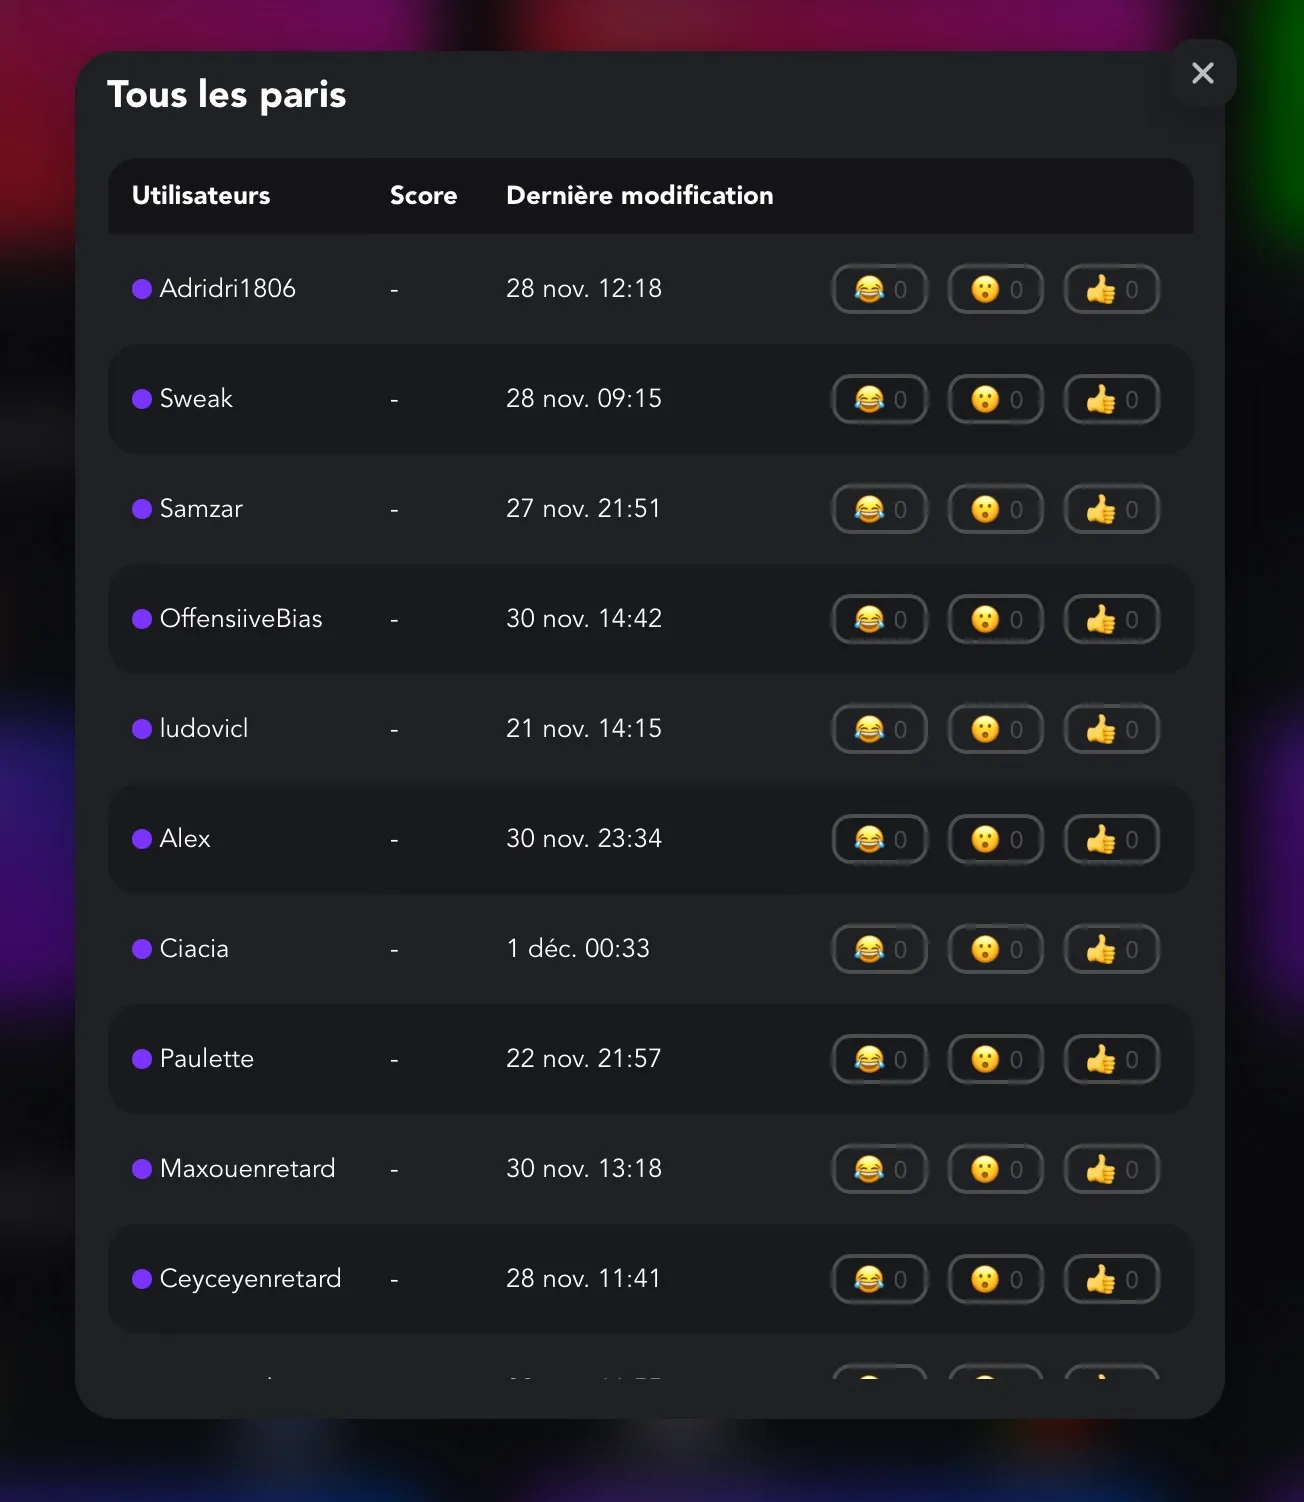This screenshot has width=1304, height=1502.
Task: Give thumbs up to Sweak's bet
Action: 1111,399
